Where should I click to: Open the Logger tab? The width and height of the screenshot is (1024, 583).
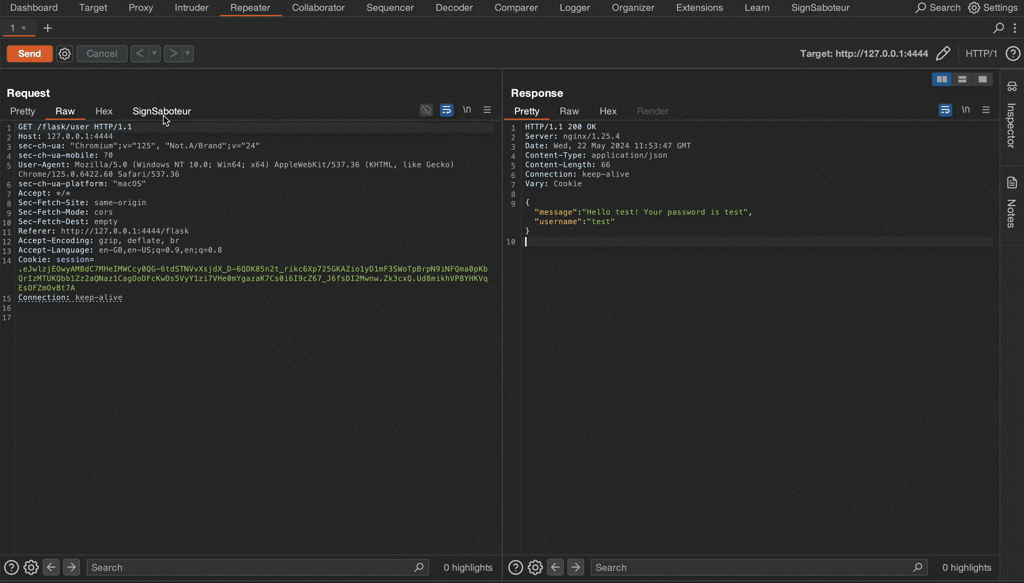pos(575,8)
